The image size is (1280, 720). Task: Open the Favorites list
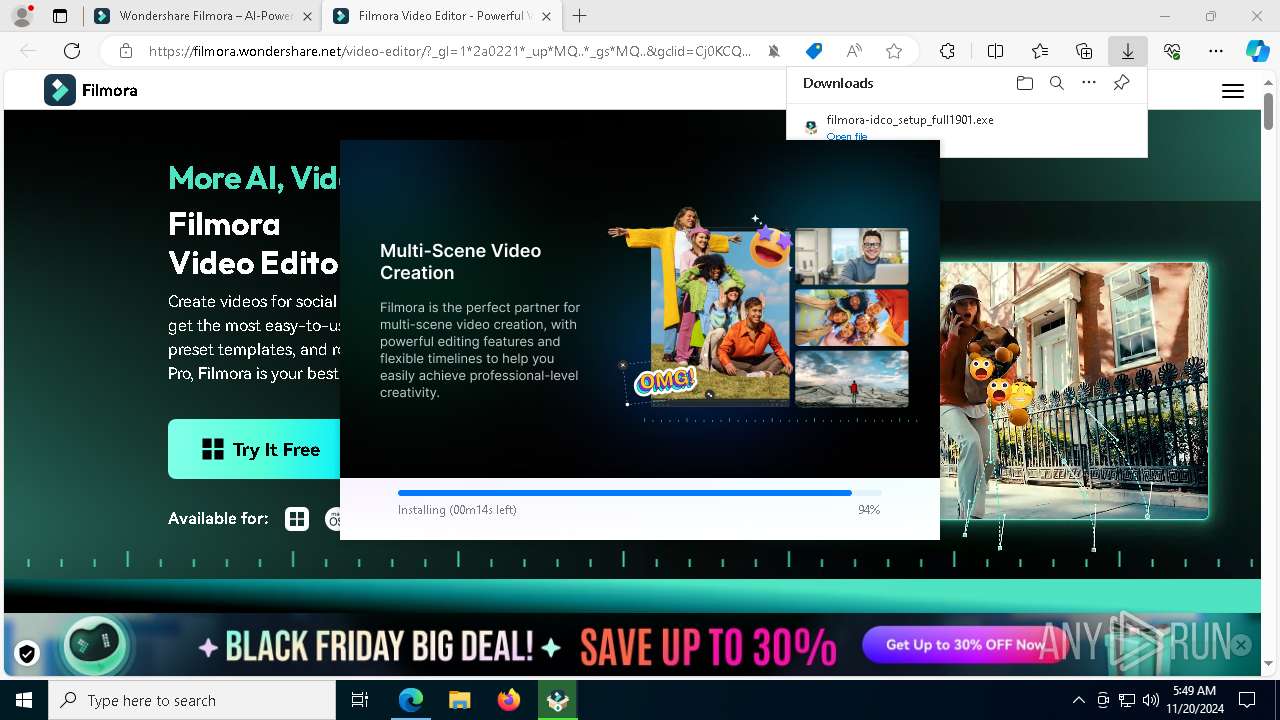(x=1040, y=51)
